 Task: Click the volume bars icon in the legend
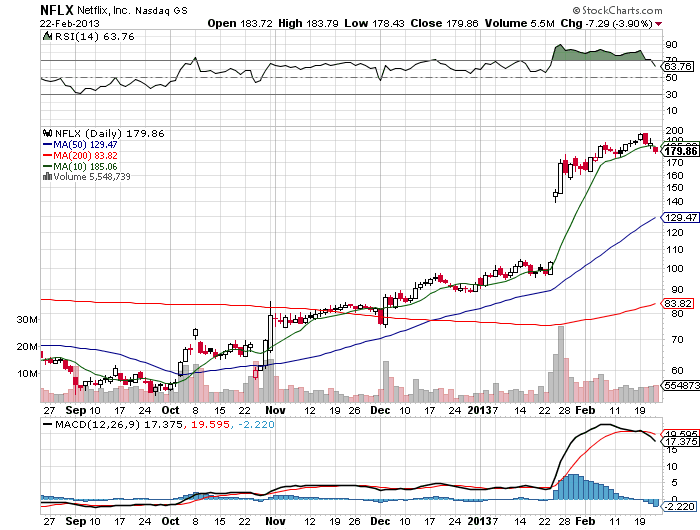tap(47, 176)
